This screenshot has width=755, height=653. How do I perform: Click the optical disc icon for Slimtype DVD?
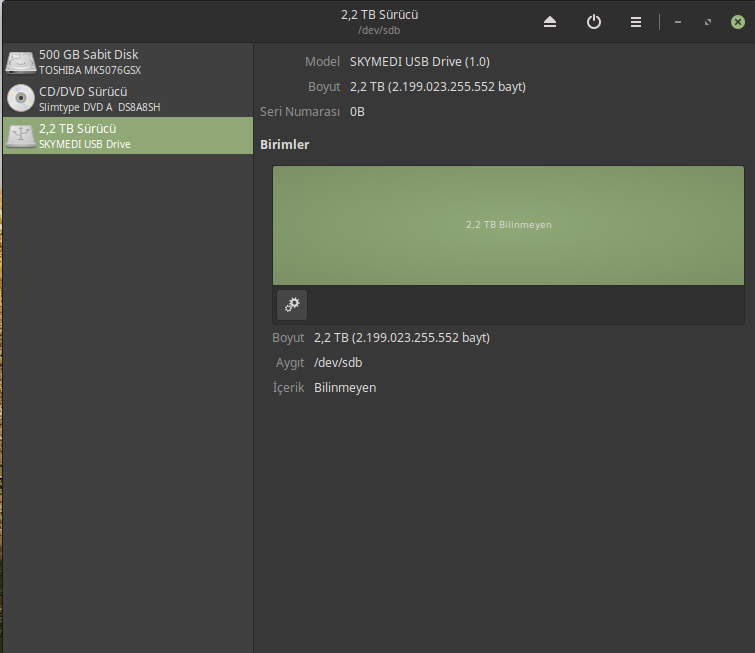tap(21, 98)
